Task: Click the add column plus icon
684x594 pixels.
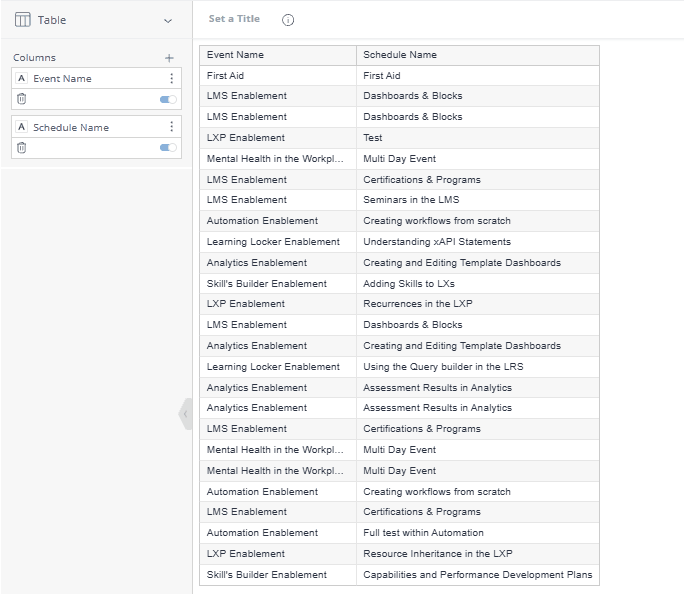Action: (169, 58)
